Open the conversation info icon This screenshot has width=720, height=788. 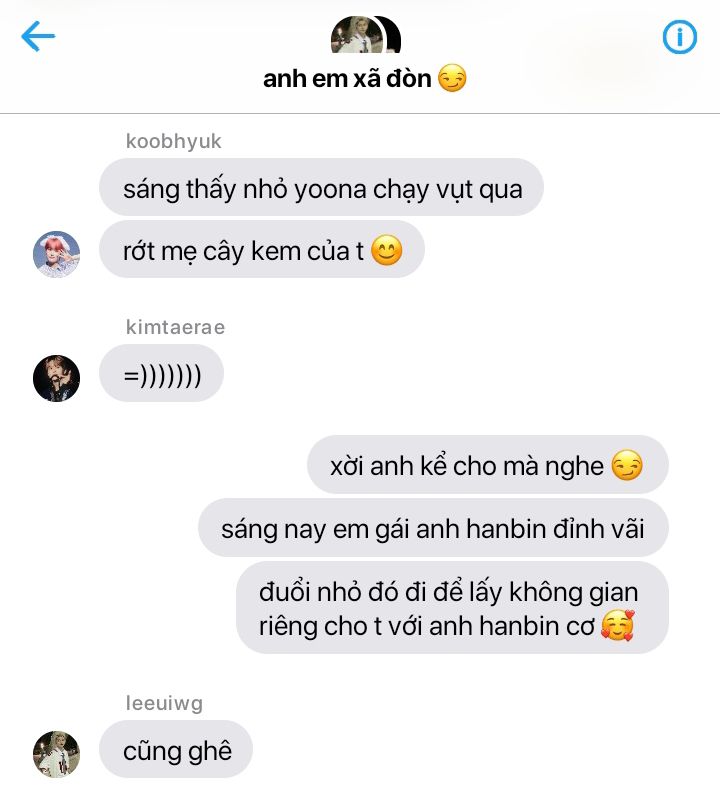click(680, 37)
